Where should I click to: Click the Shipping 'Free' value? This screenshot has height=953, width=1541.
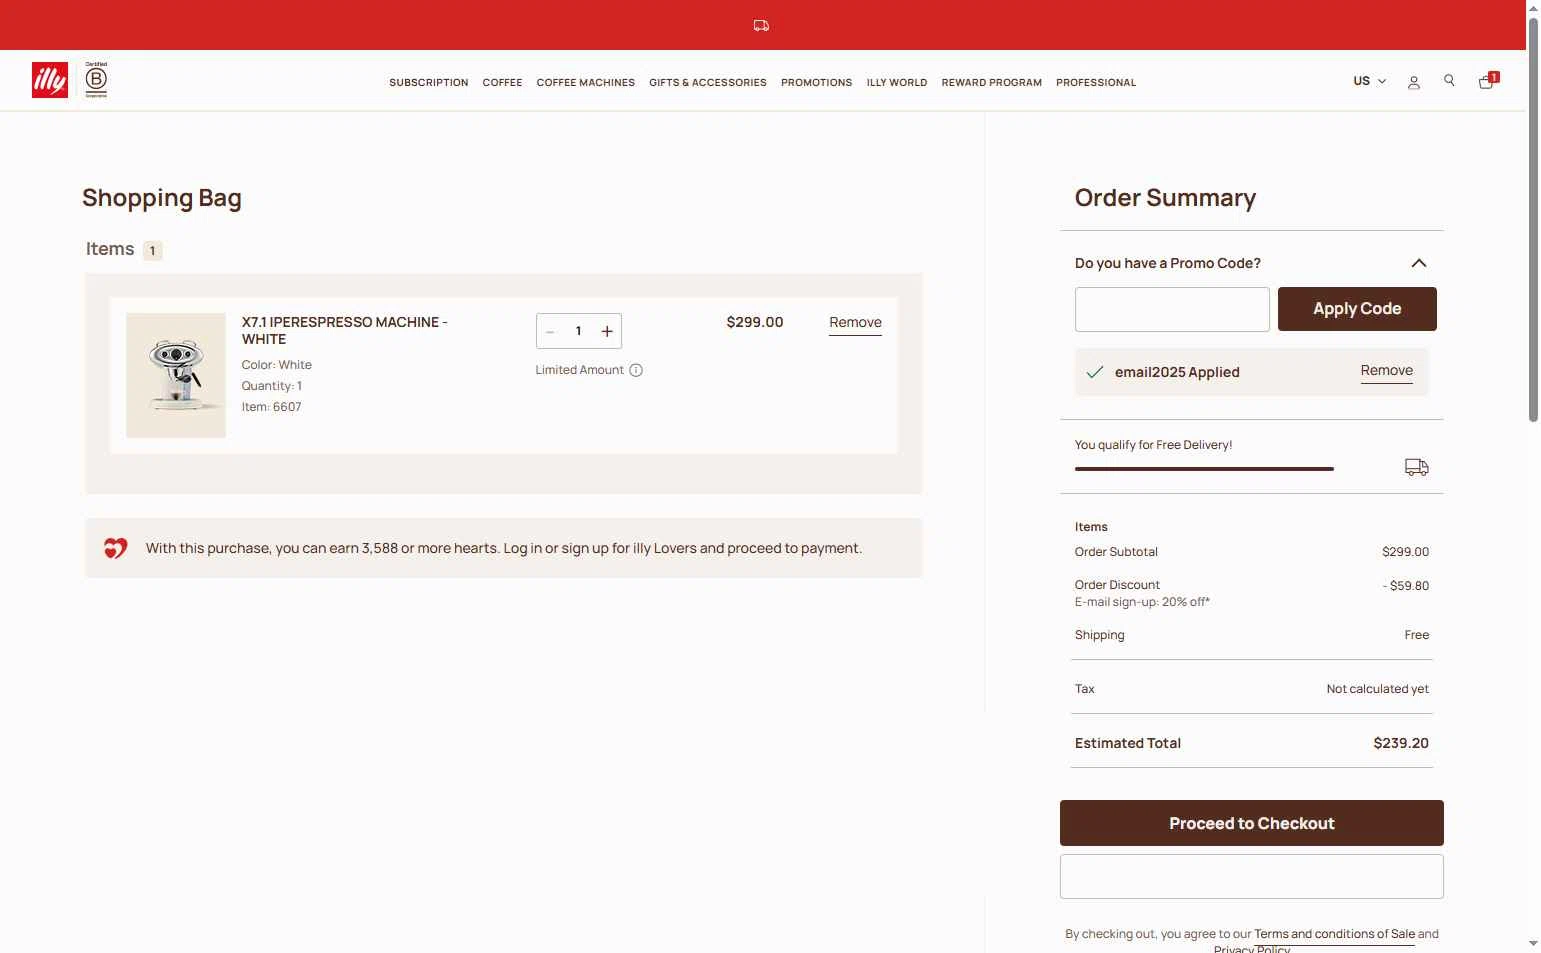(x=1416, y=635)
